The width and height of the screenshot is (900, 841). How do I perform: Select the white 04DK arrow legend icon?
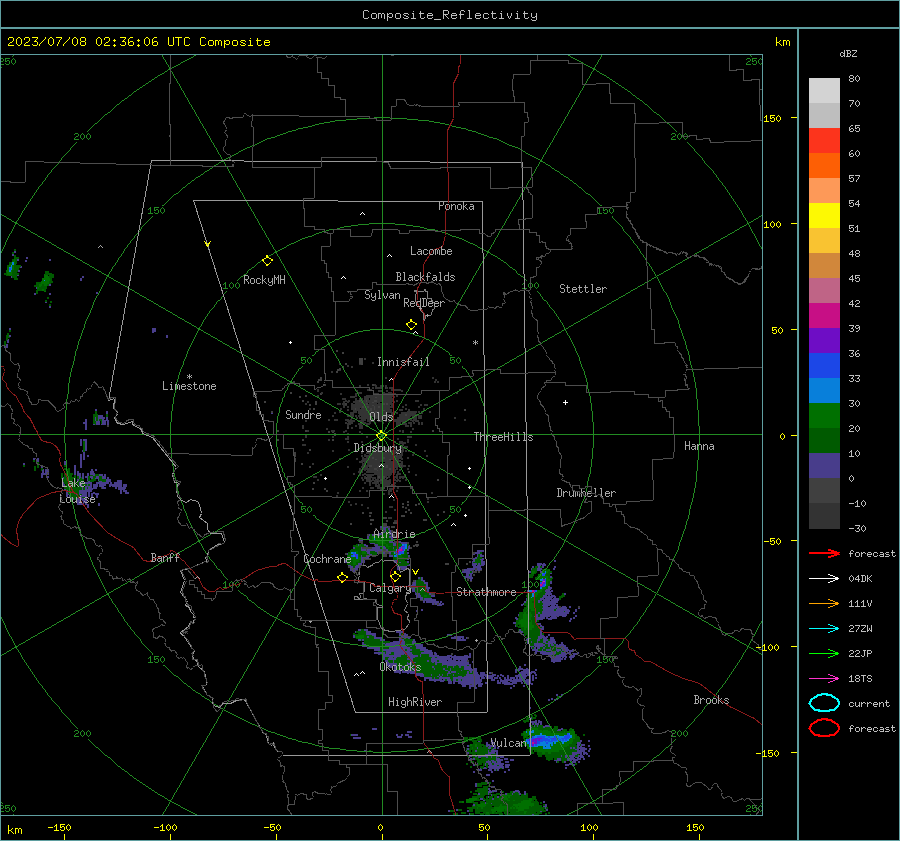pyautogui.click(x=824, y=578)
